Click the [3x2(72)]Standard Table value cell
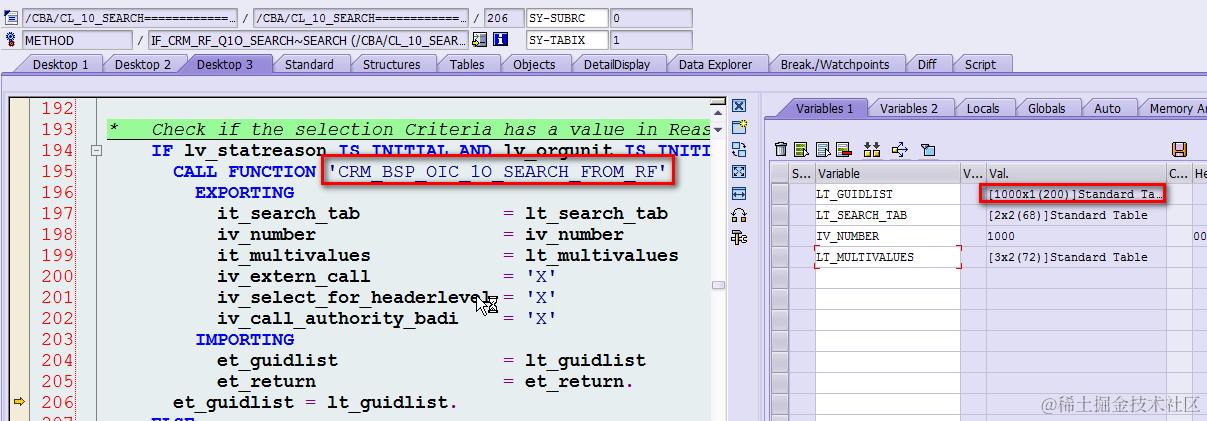Viewport: 1207px width, 421px height. pos(1076,257)
